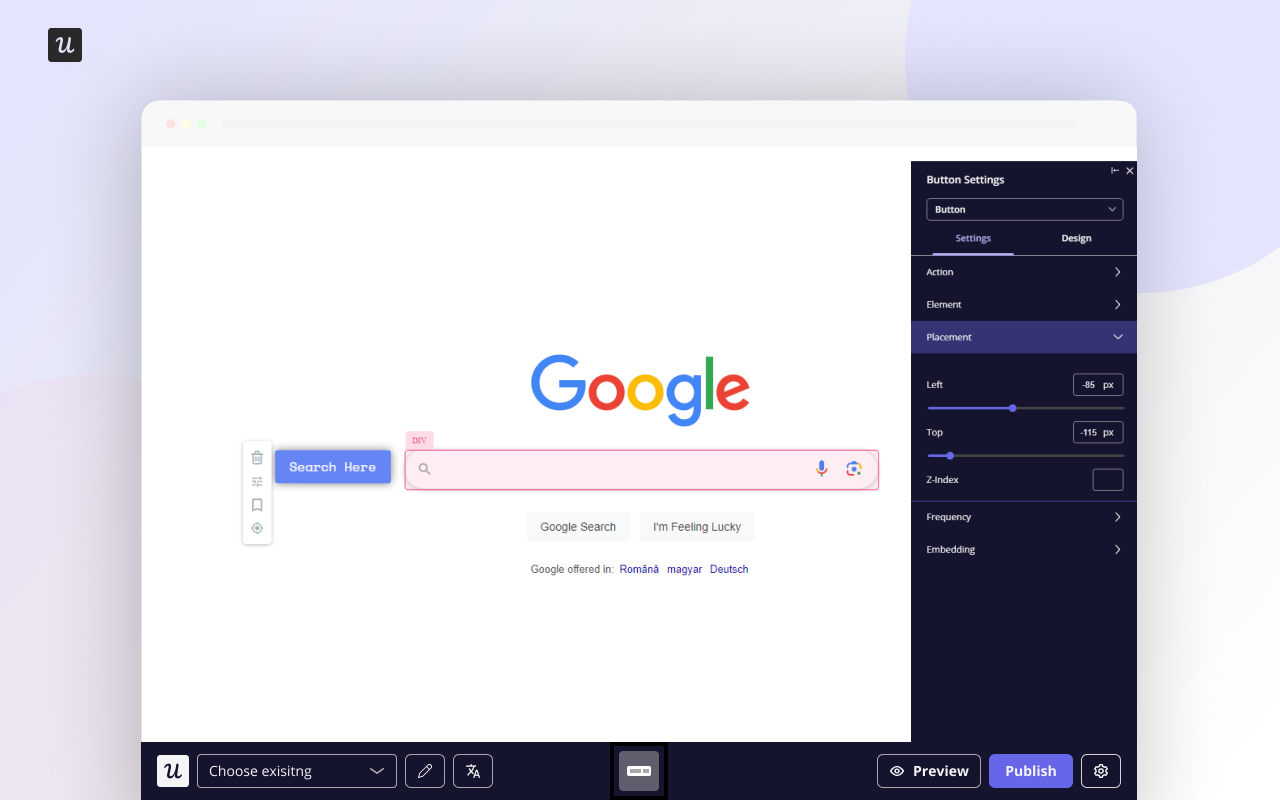Select the target placement icon

[x=257, y=528]
